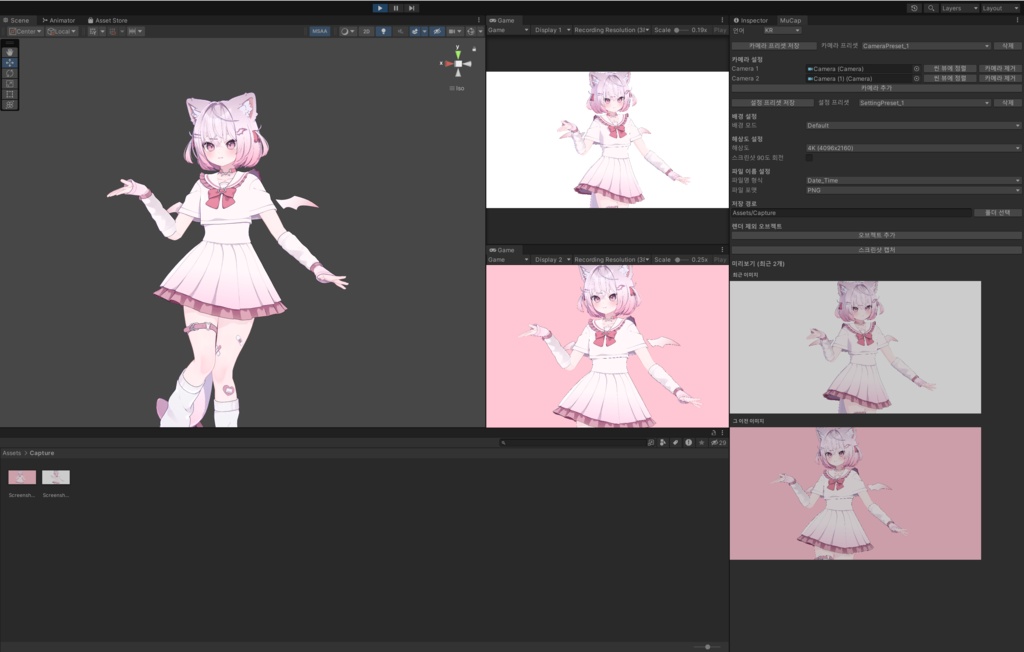Click the favorites star icon in Project
The image size is (1024, 652).
tap(701, 442)
